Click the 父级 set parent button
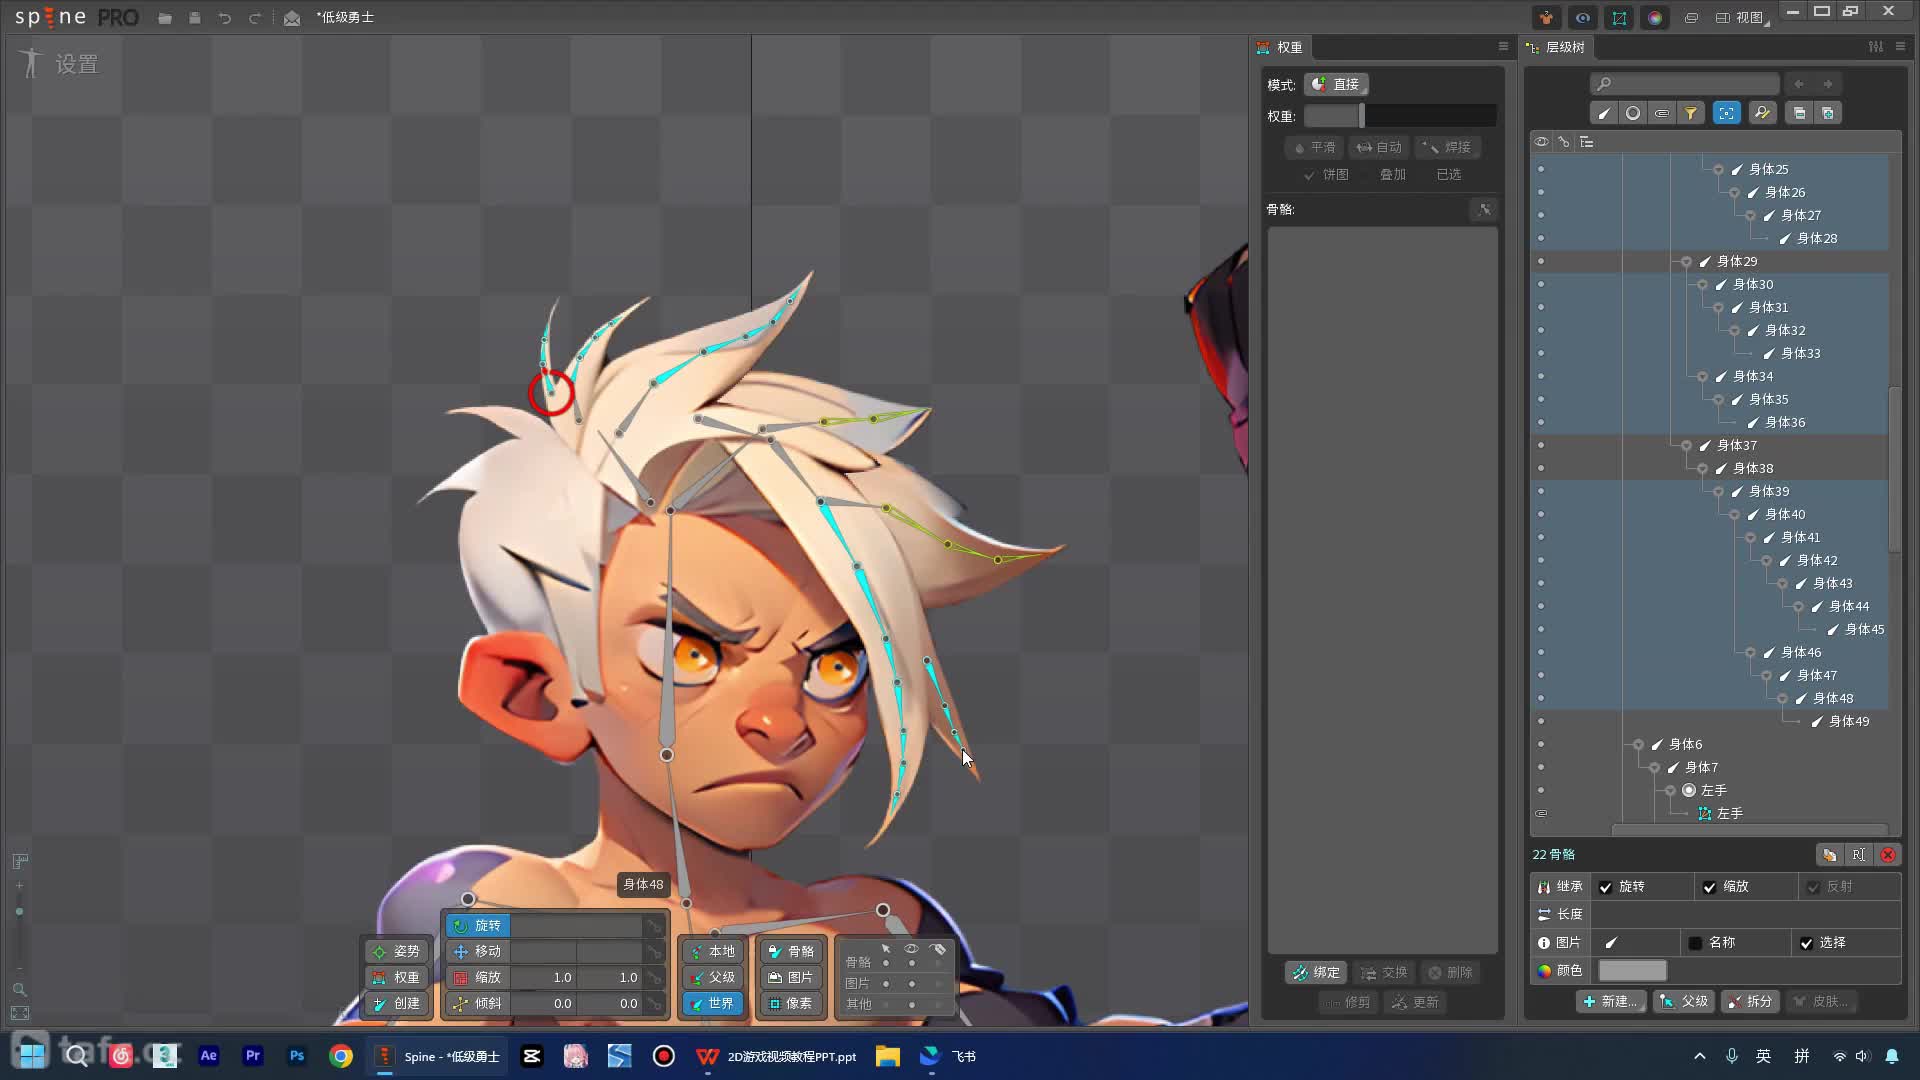The width and height of the screenshot is (1920, 1080). click(1685, 1002)
